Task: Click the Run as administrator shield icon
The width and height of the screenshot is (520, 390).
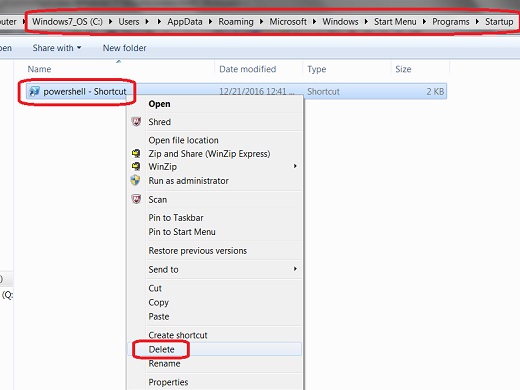Action: click(x=135, y=180)
